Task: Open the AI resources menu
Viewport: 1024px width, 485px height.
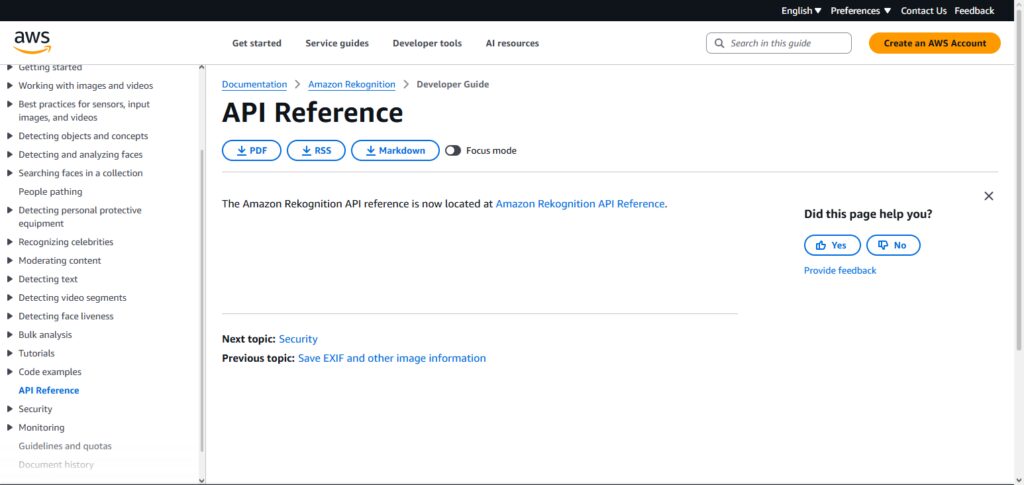Action: pos(512,43)
